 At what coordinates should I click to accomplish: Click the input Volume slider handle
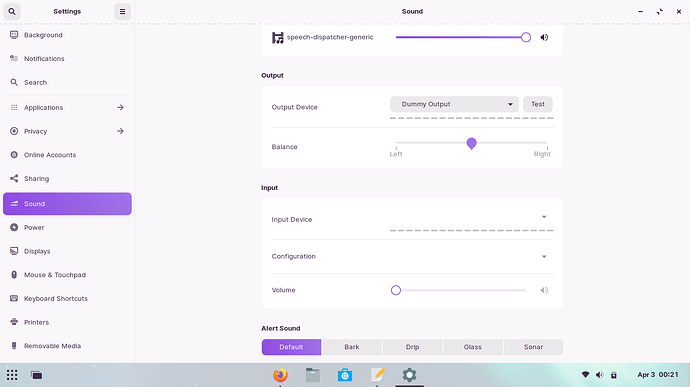click(396, 290)
